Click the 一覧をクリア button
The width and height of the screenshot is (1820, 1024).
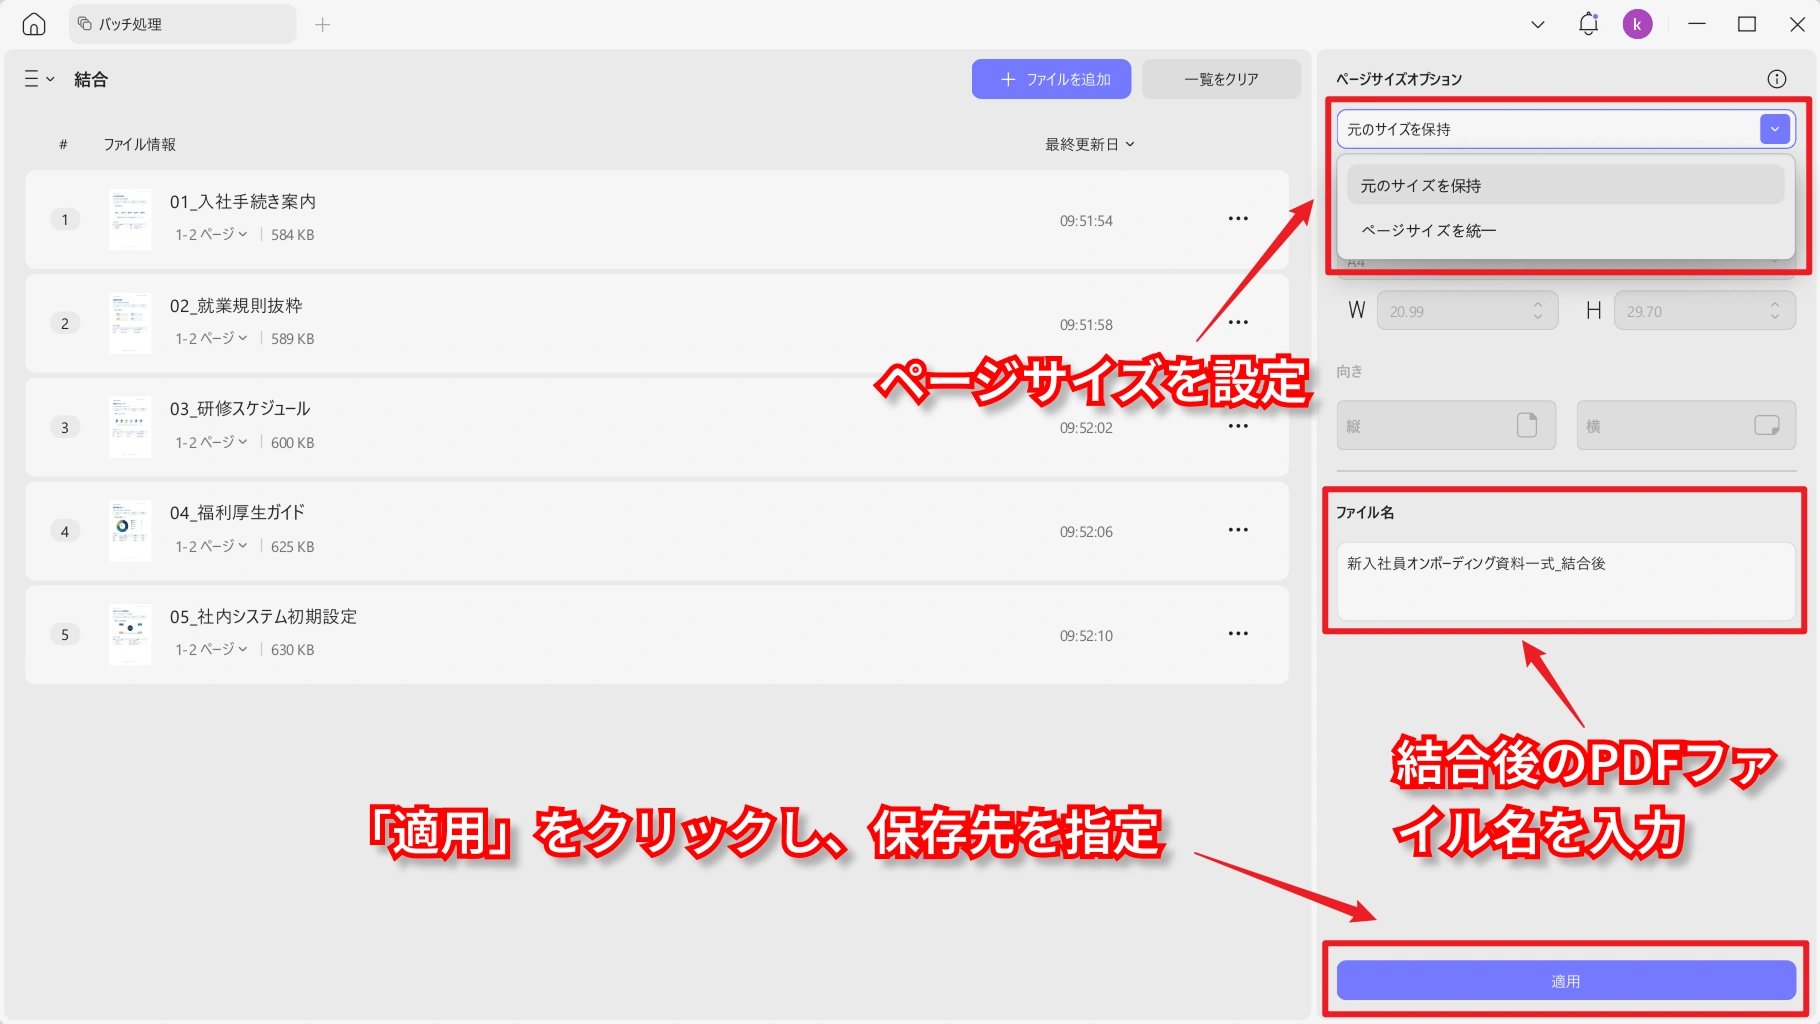click(x=1221, y=79)
